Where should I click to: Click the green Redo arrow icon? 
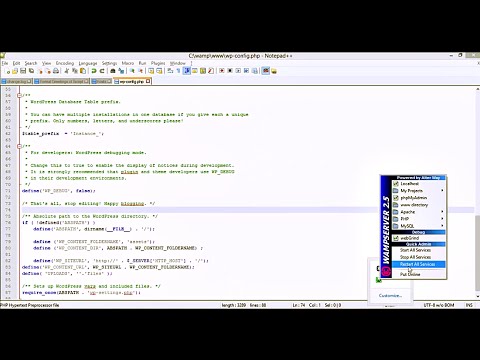point(102,71)
